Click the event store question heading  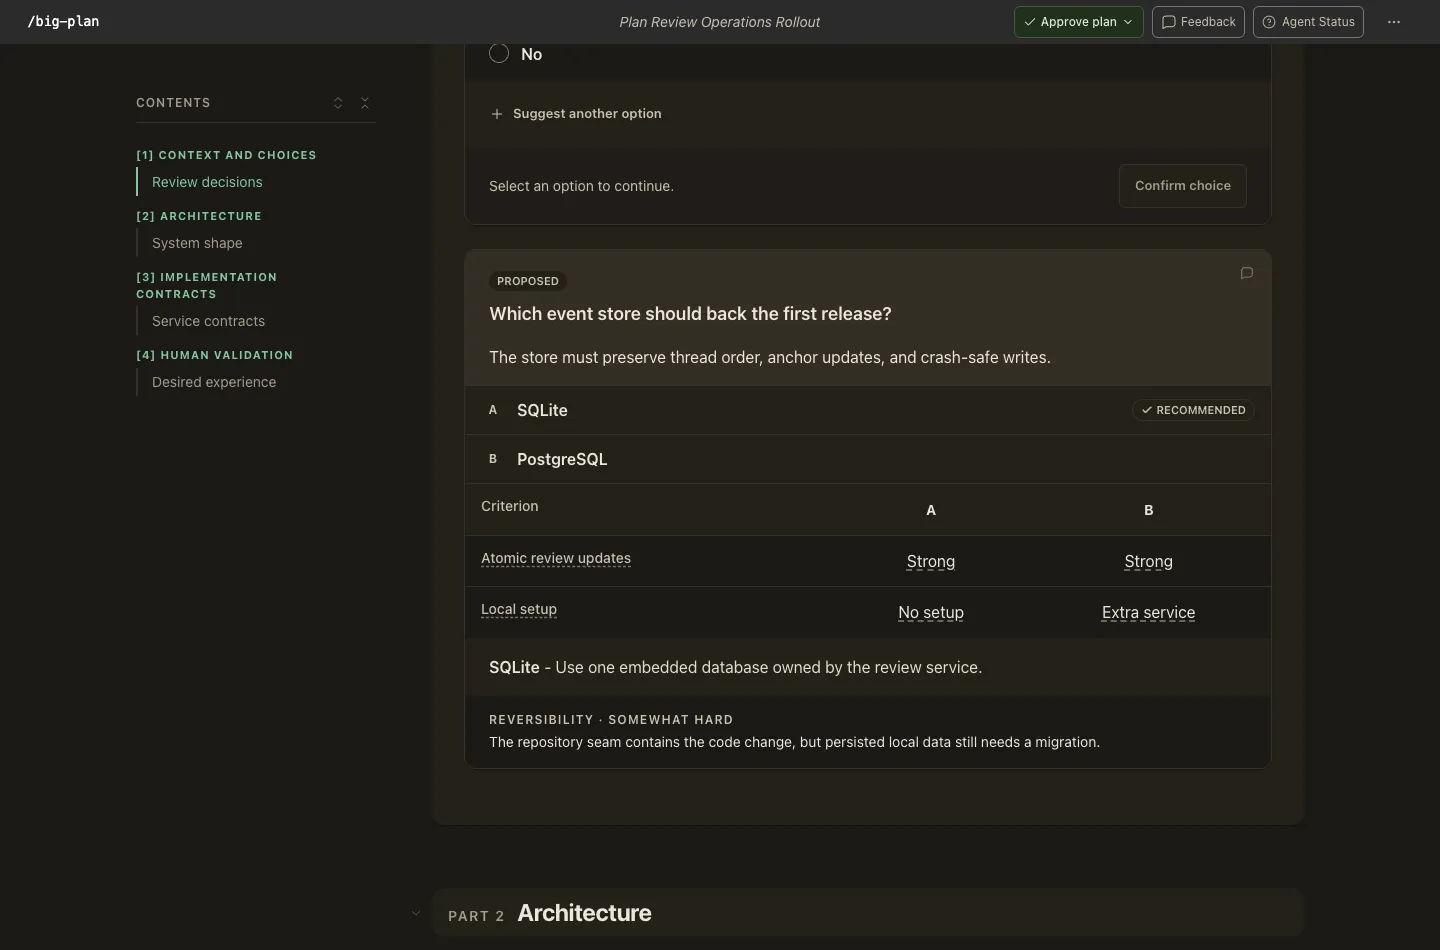tap(690, 314)
